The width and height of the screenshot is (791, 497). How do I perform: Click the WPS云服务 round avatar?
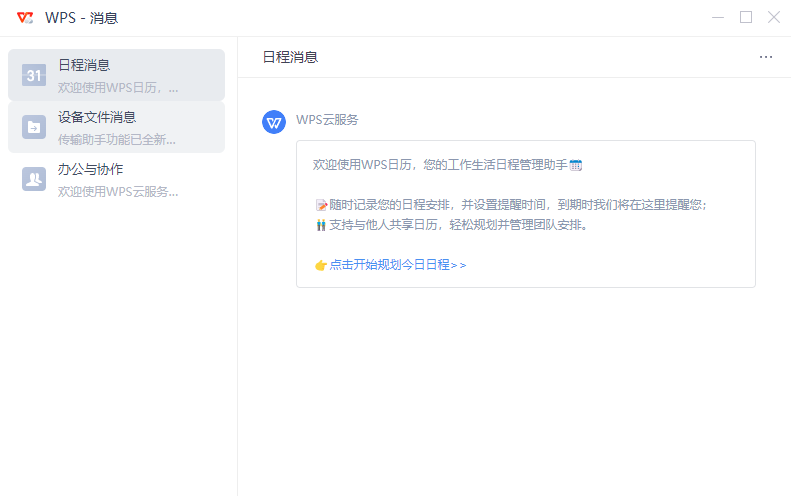pyautogui.click(x=274, y=122)
